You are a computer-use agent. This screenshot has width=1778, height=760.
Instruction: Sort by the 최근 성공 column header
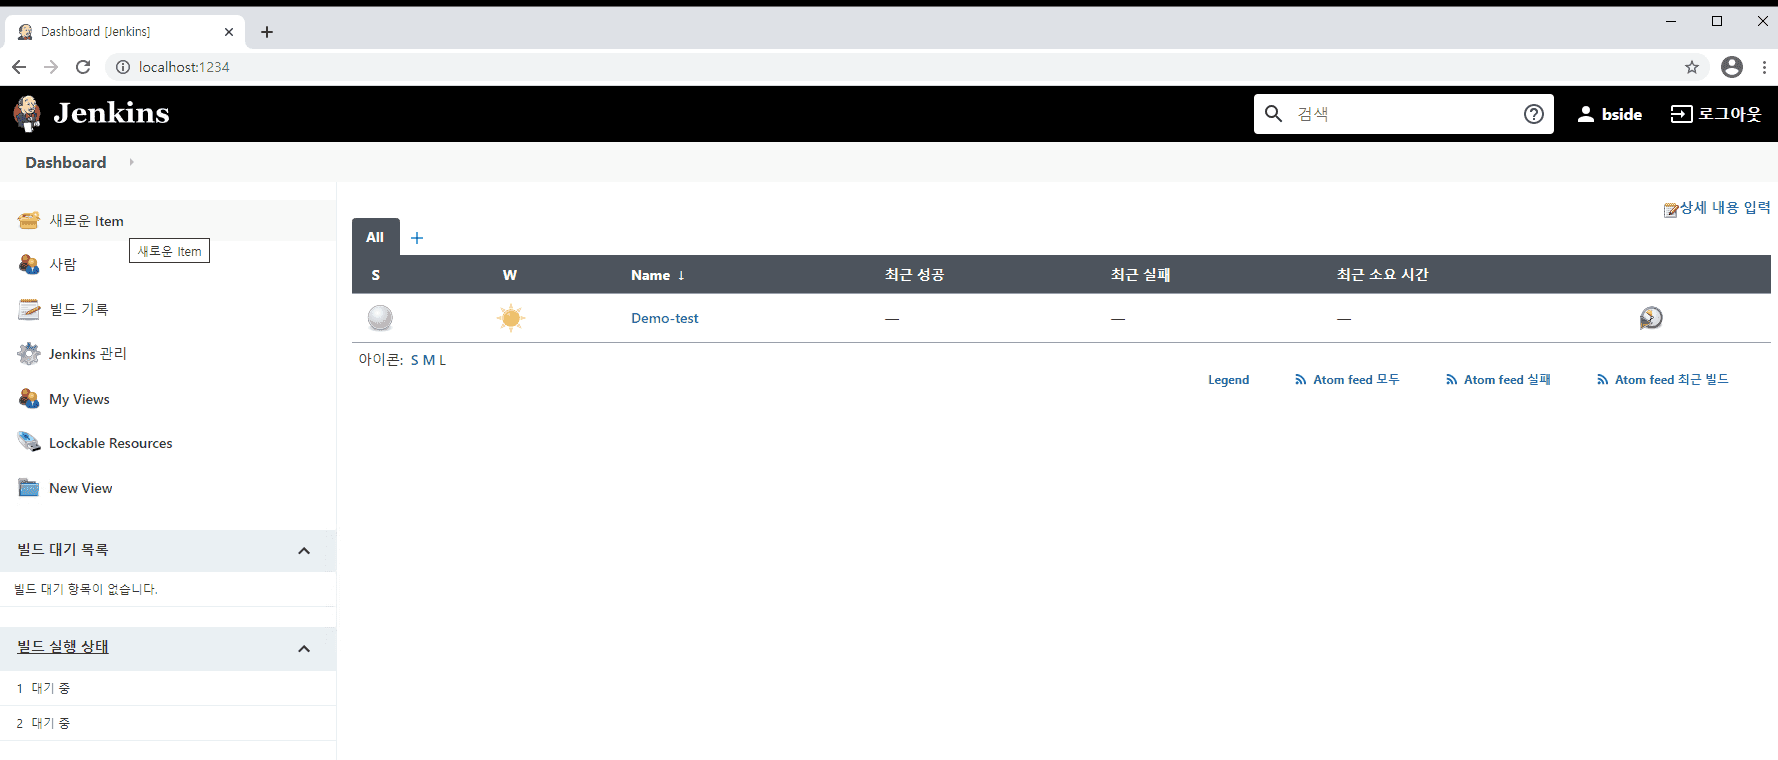click(x=914, y=275)
